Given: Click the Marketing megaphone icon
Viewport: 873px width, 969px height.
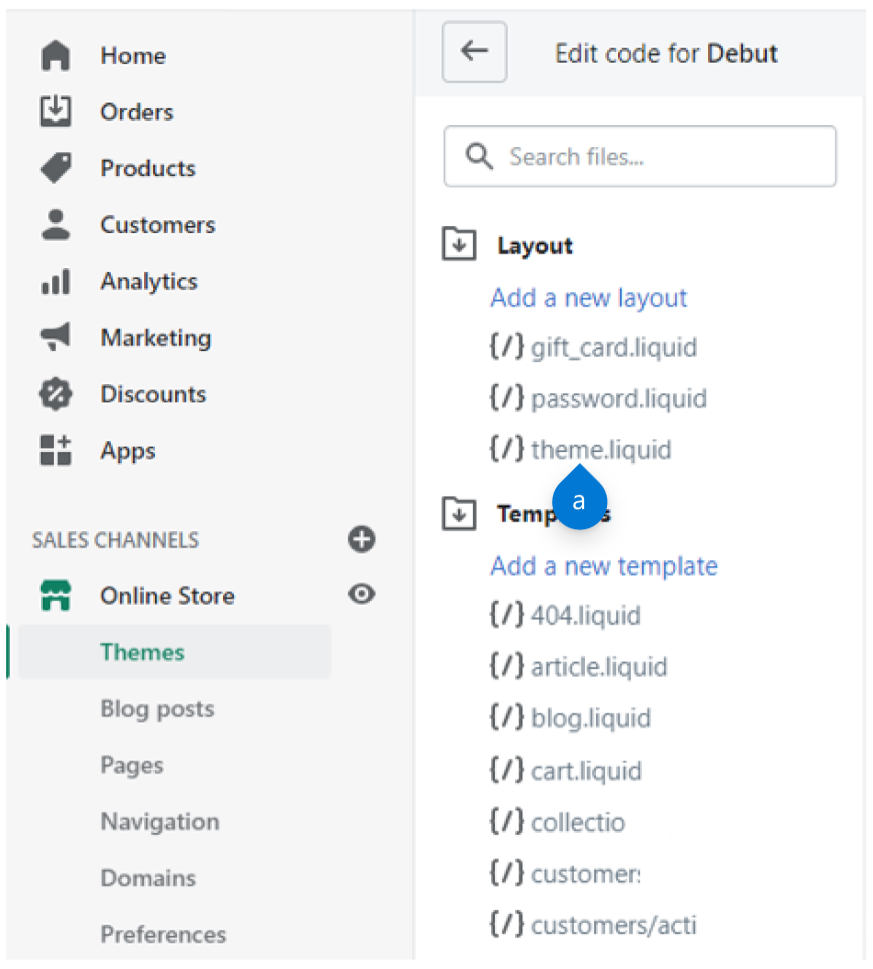Looking at the screenshot, I should point(56,337).
